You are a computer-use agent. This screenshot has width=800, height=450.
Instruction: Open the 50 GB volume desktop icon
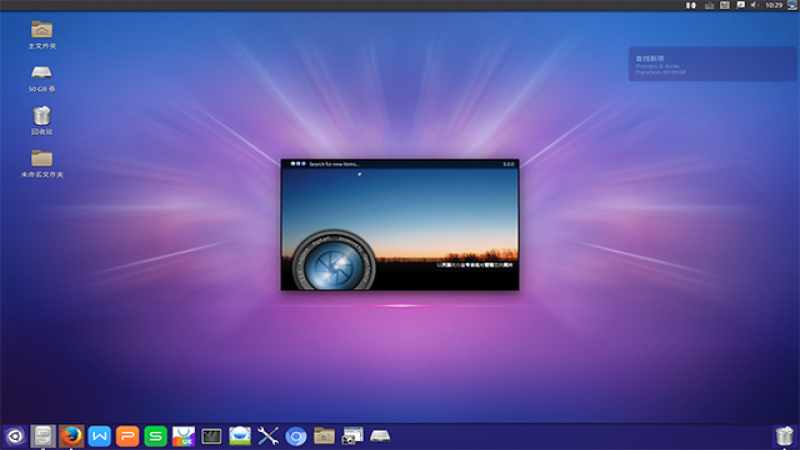pos(41,78)
